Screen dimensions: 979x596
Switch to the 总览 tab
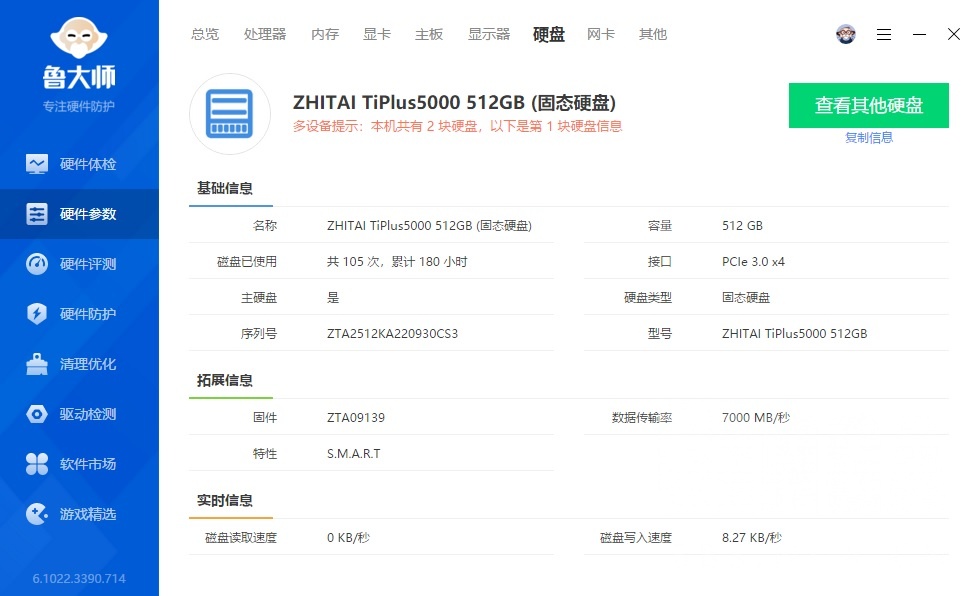point(204,33)
